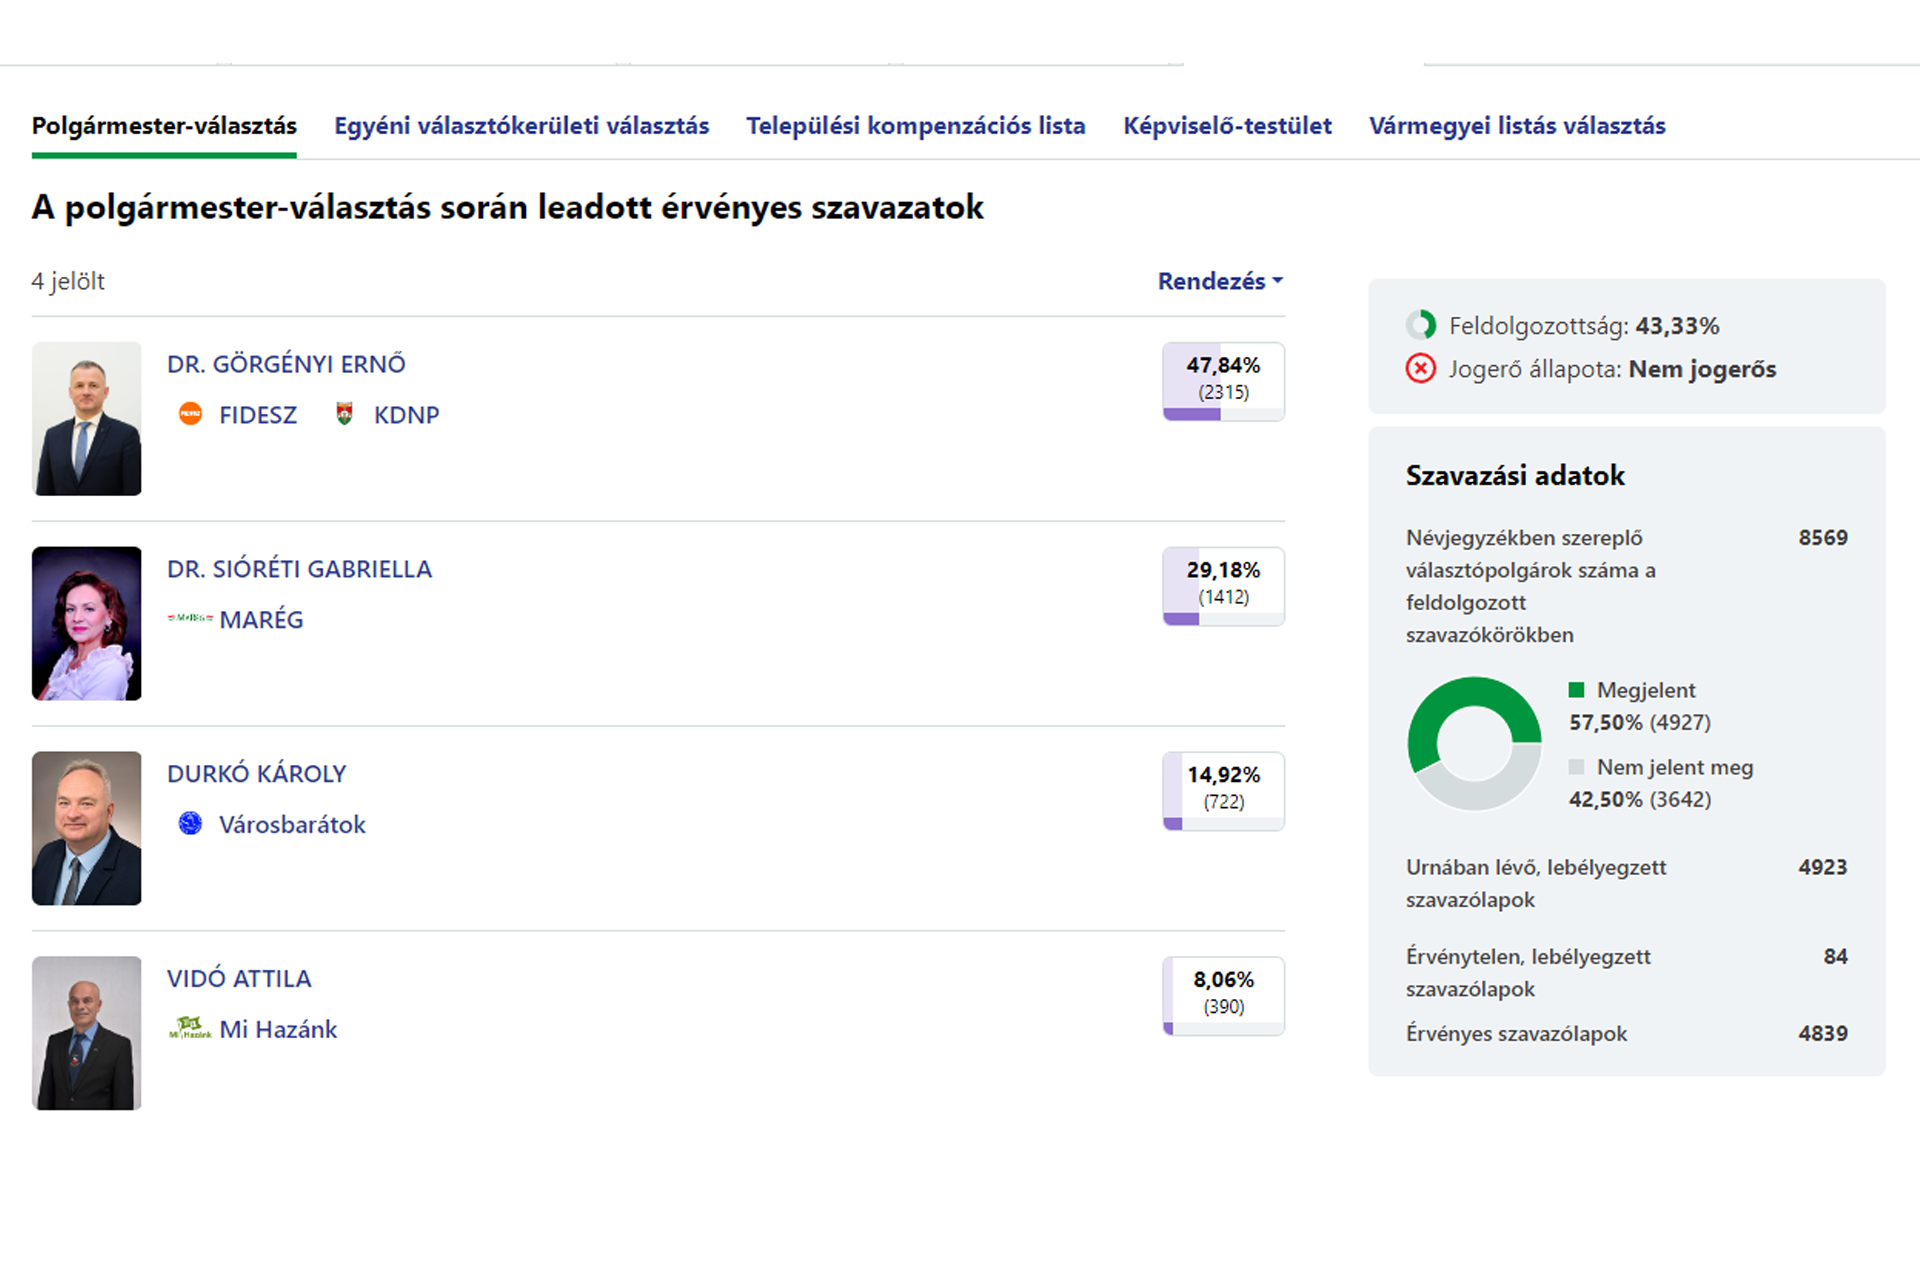Click Dr. Görgényi Ernő's portrait photo

coord(87,418)
